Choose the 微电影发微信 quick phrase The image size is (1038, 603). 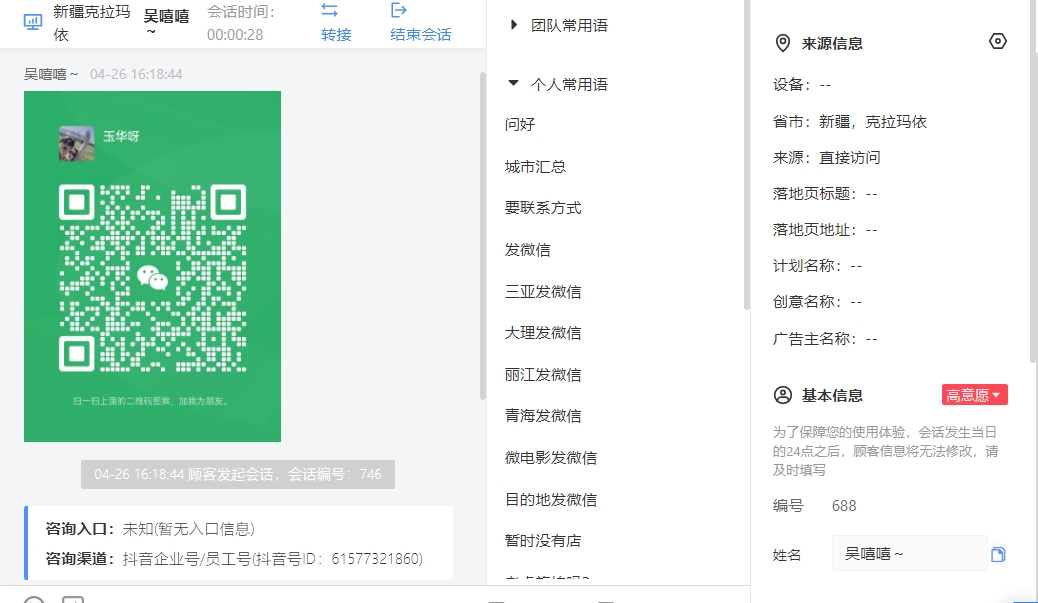pos(551,457)
